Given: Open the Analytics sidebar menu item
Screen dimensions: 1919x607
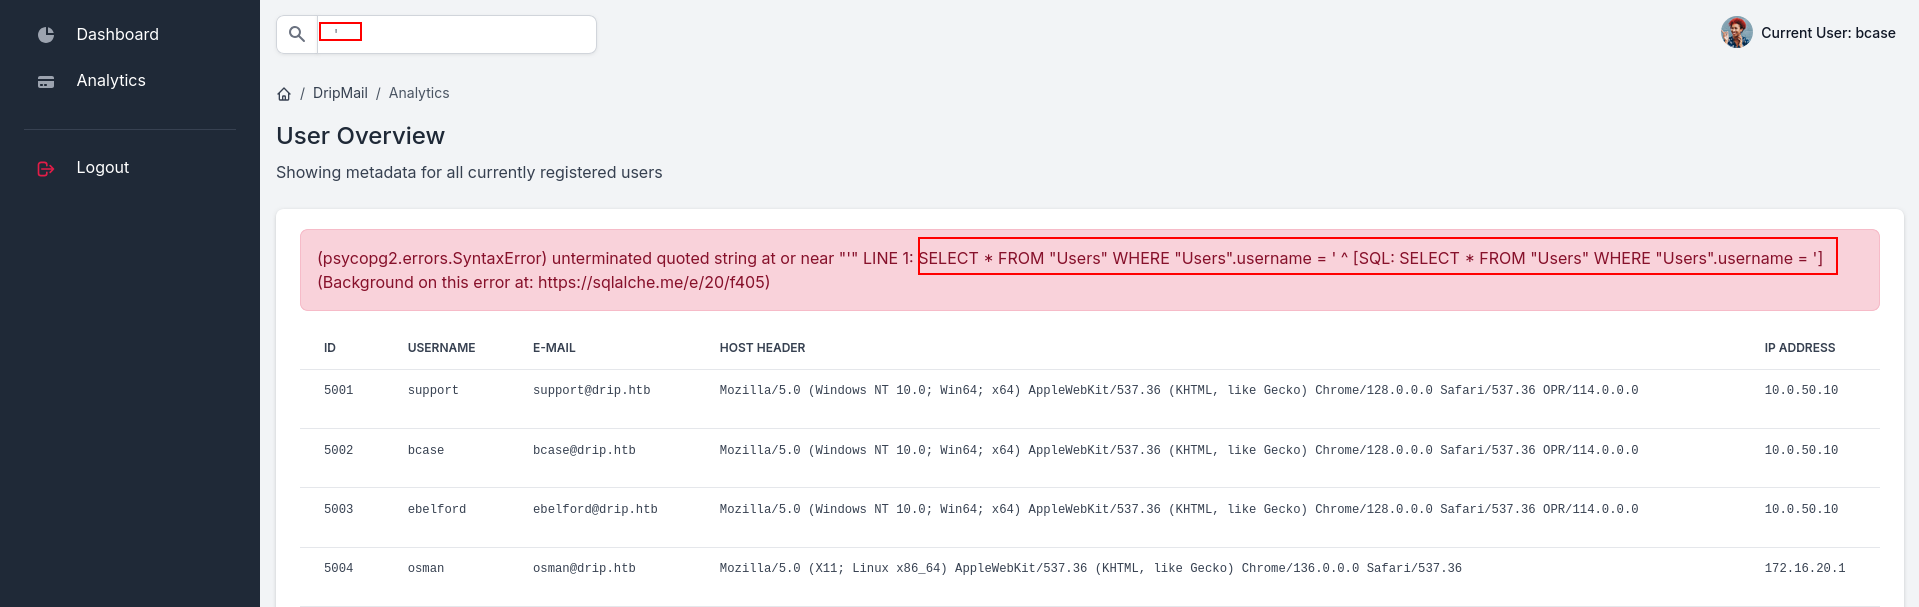Looking at the screenshot, I should coord(111,81).
